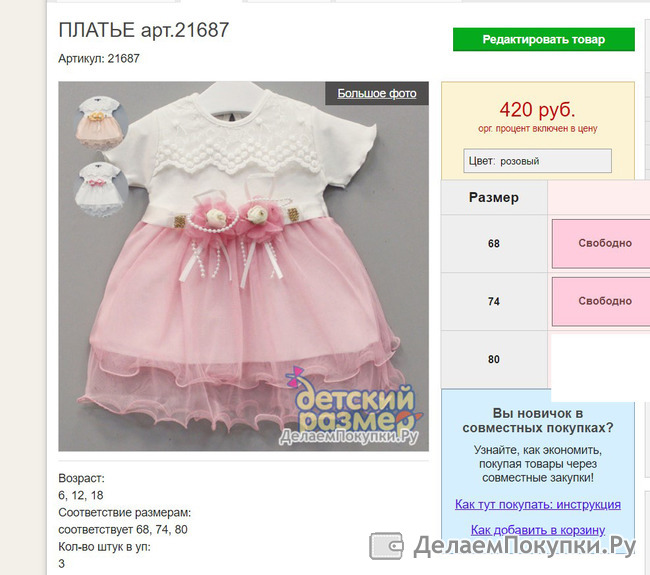Open the Большое фото link
Viewport: 650px width, 575px height.
pyautogui.click(x=376, y=93)
